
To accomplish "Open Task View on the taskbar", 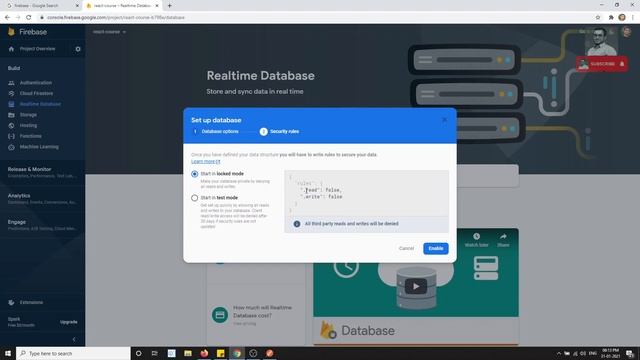I will point(155,353).
